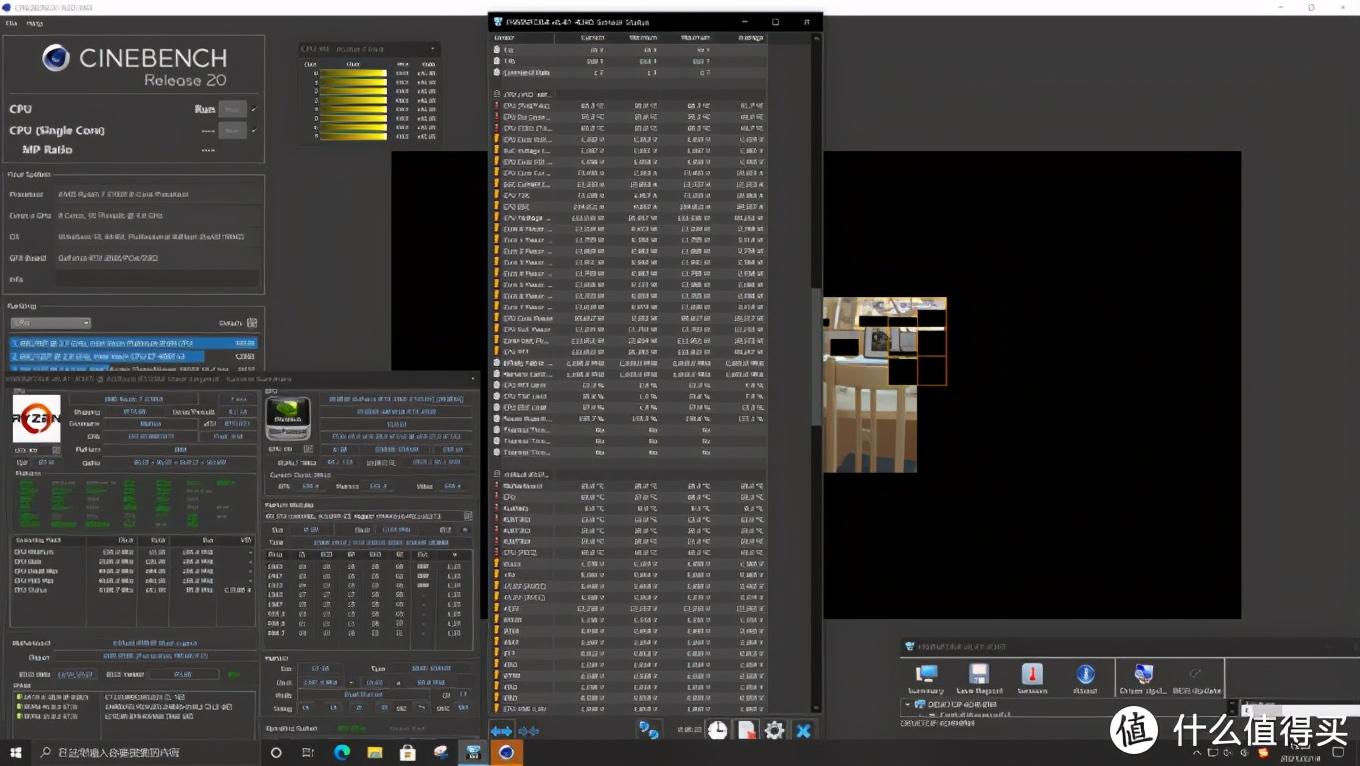The image size is (1360, 766).
Task: Select the DESKTOP computer node in HWiNFO tree
Action: pos(965,704)
